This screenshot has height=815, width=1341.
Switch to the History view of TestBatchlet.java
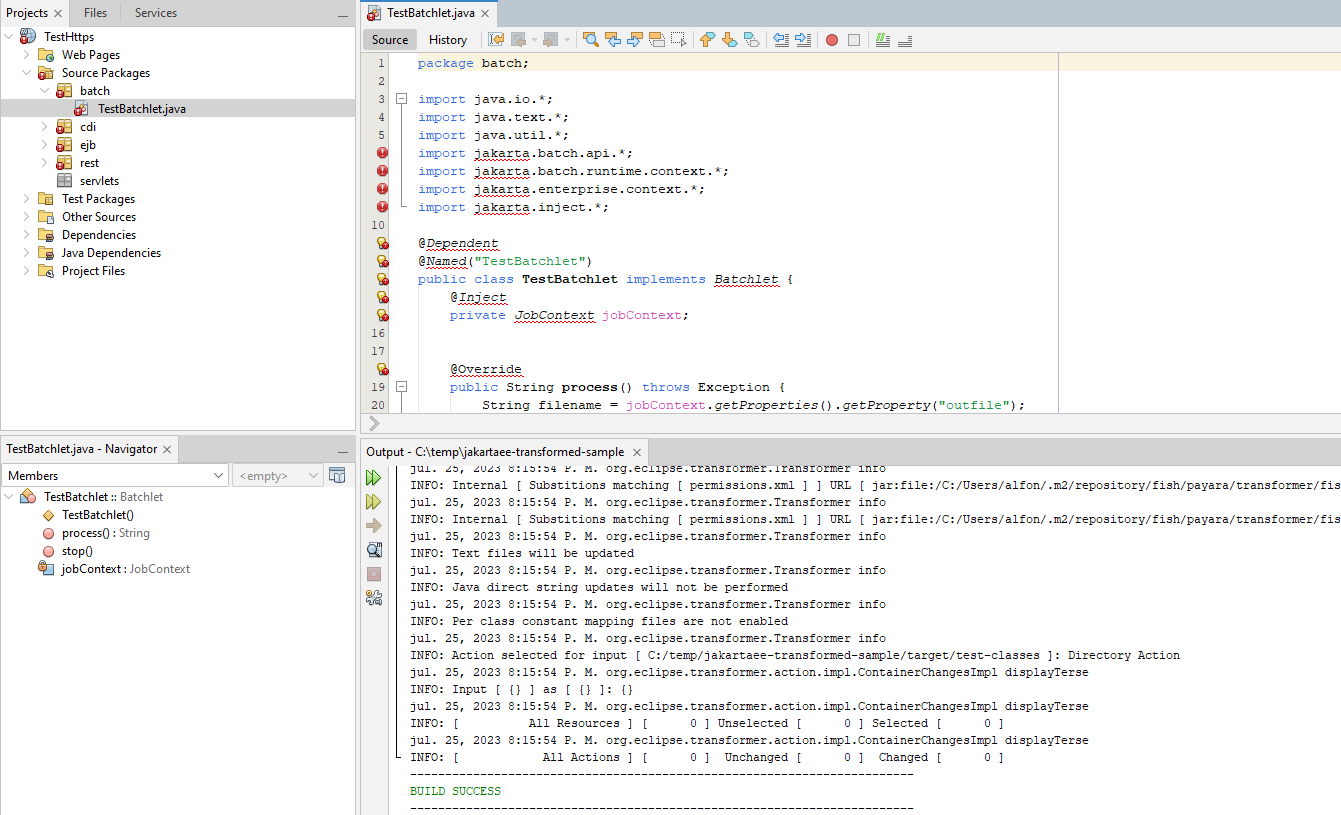(448, 39)
